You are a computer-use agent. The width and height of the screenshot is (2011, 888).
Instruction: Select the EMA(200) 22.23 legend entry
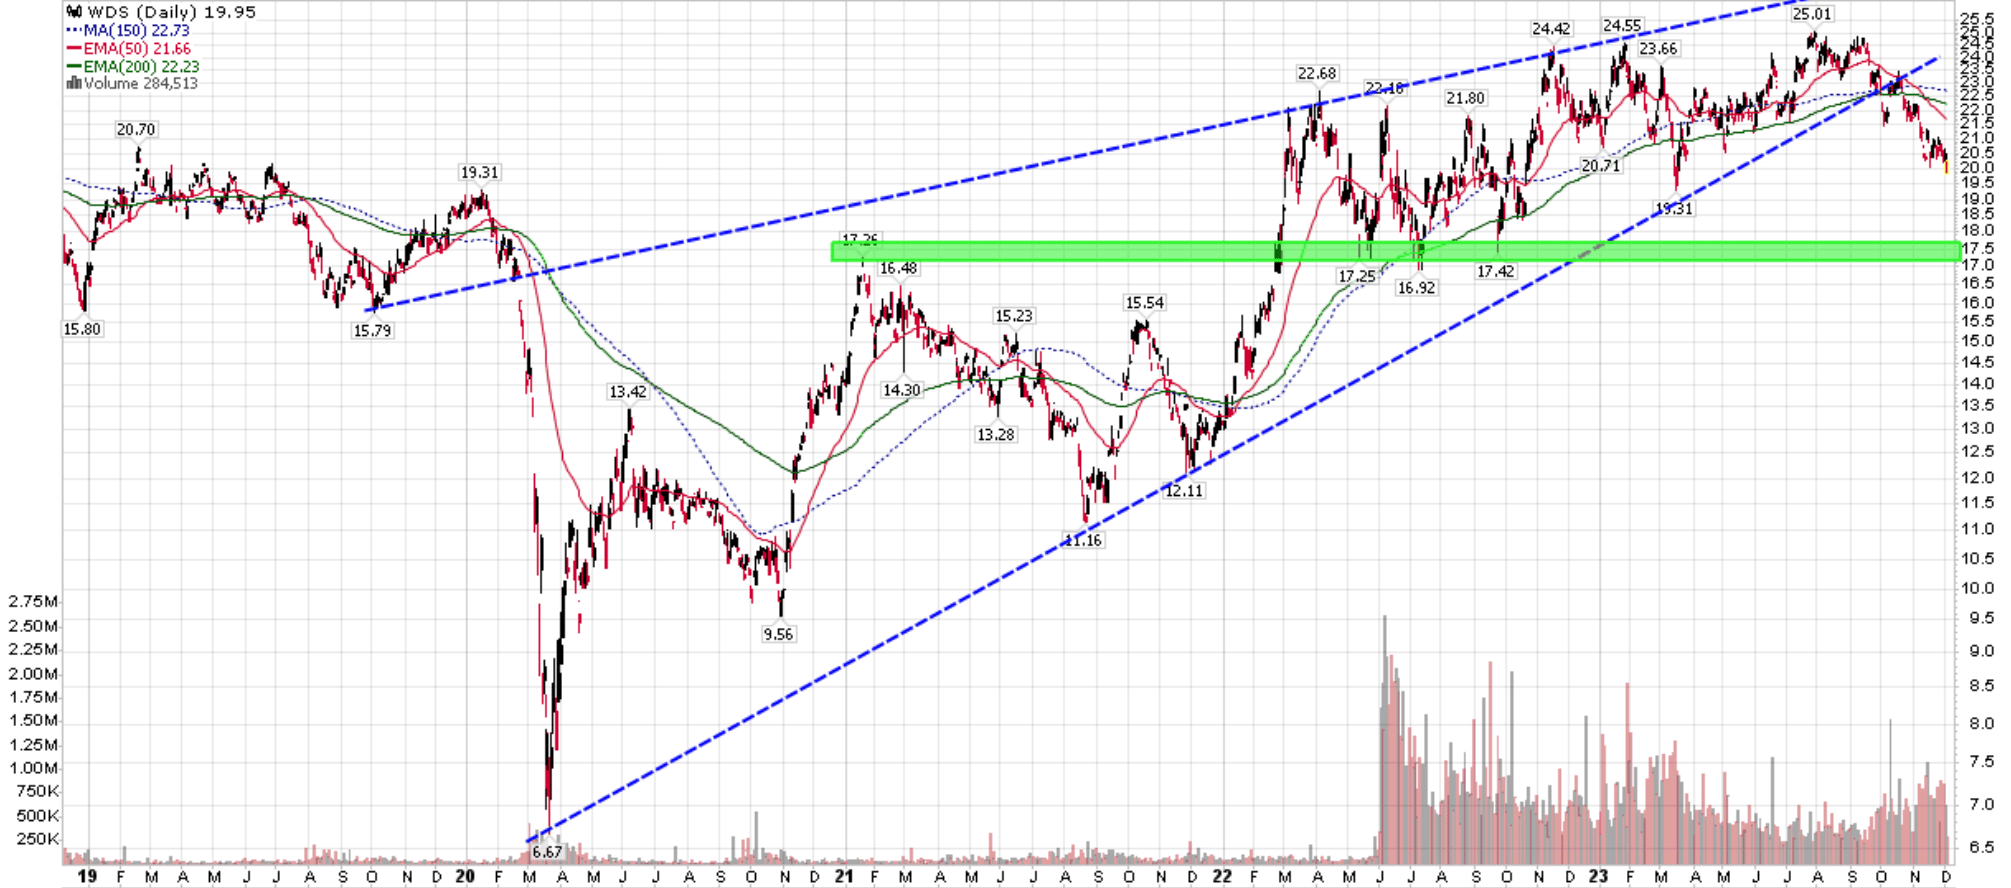click(141, 66)
